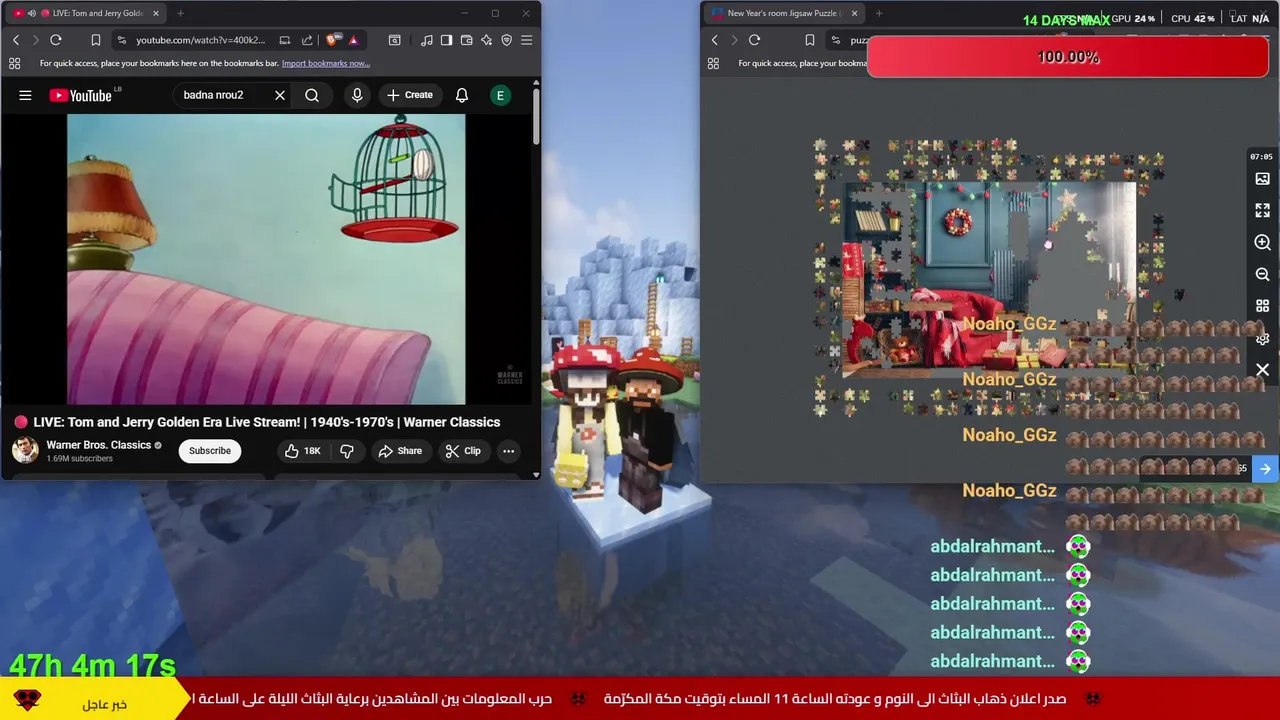Subscribe to Warner Bros. Classics
The image size is (1280, 720).
coord(210,451)
